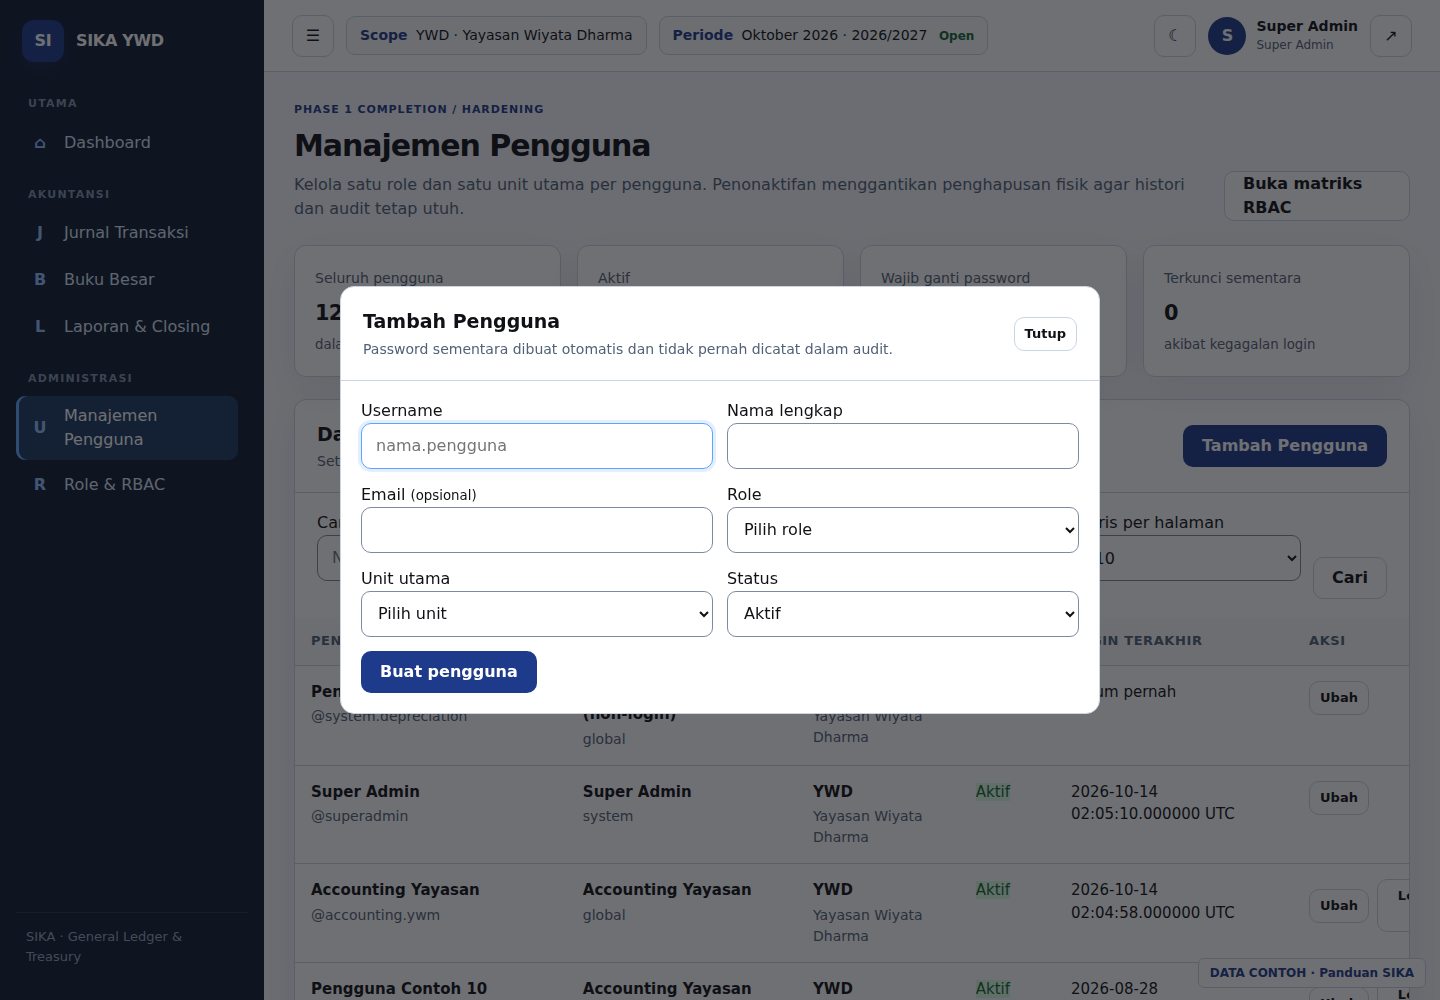This screenshot has height=1000, width=1440.
Task: Click the SIKA YWD brand title
Action: pos(120,40)
